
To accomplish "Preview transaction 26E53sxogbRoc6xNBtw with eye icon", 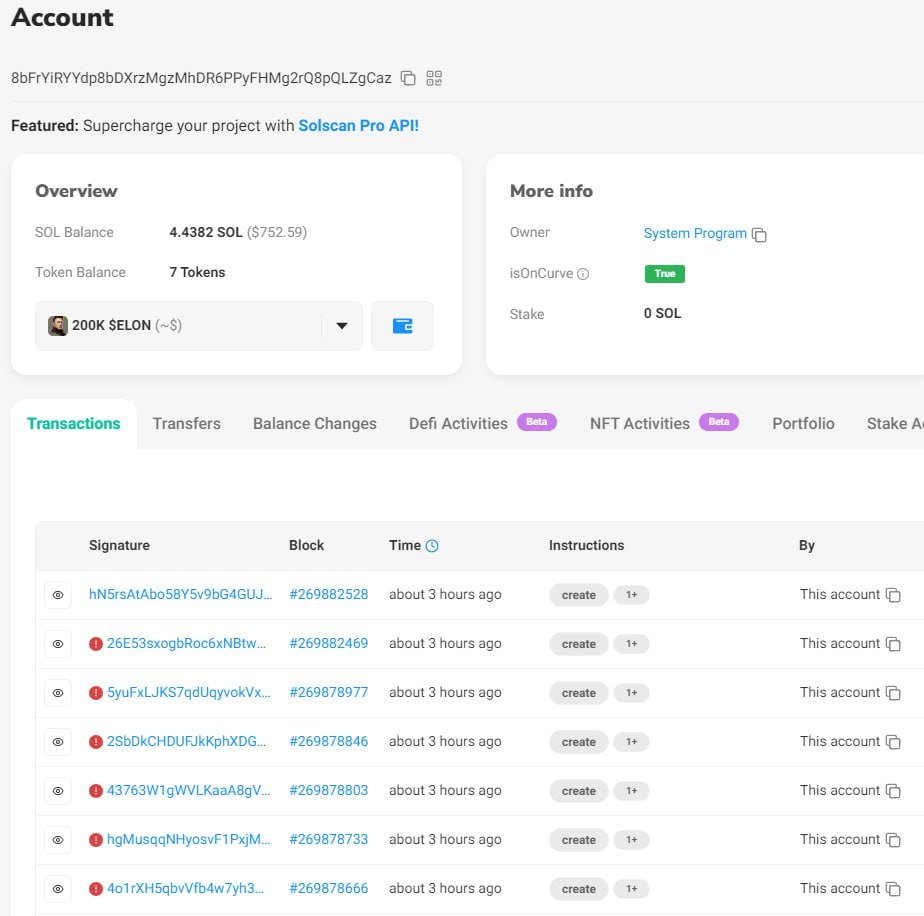I will [x=58, y=644].
